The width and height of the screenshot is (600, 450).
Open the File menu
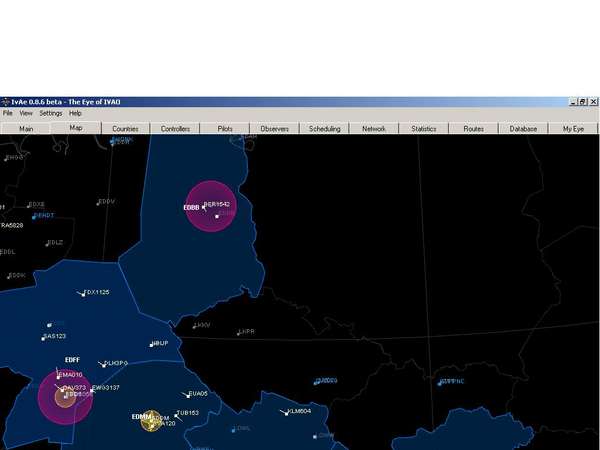(x=8, y=114)
